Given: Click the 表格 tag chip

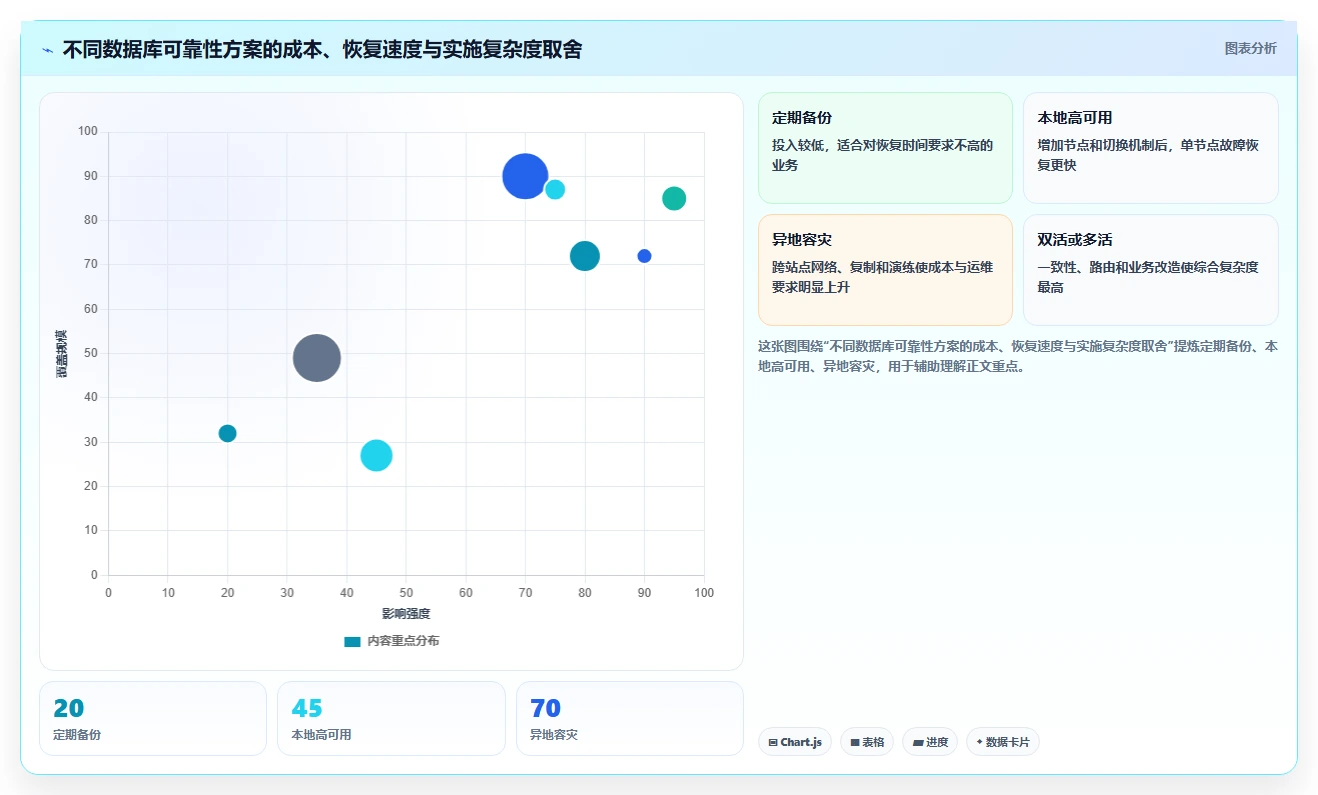Looking at the screenshot, I should tap(867, 742).
